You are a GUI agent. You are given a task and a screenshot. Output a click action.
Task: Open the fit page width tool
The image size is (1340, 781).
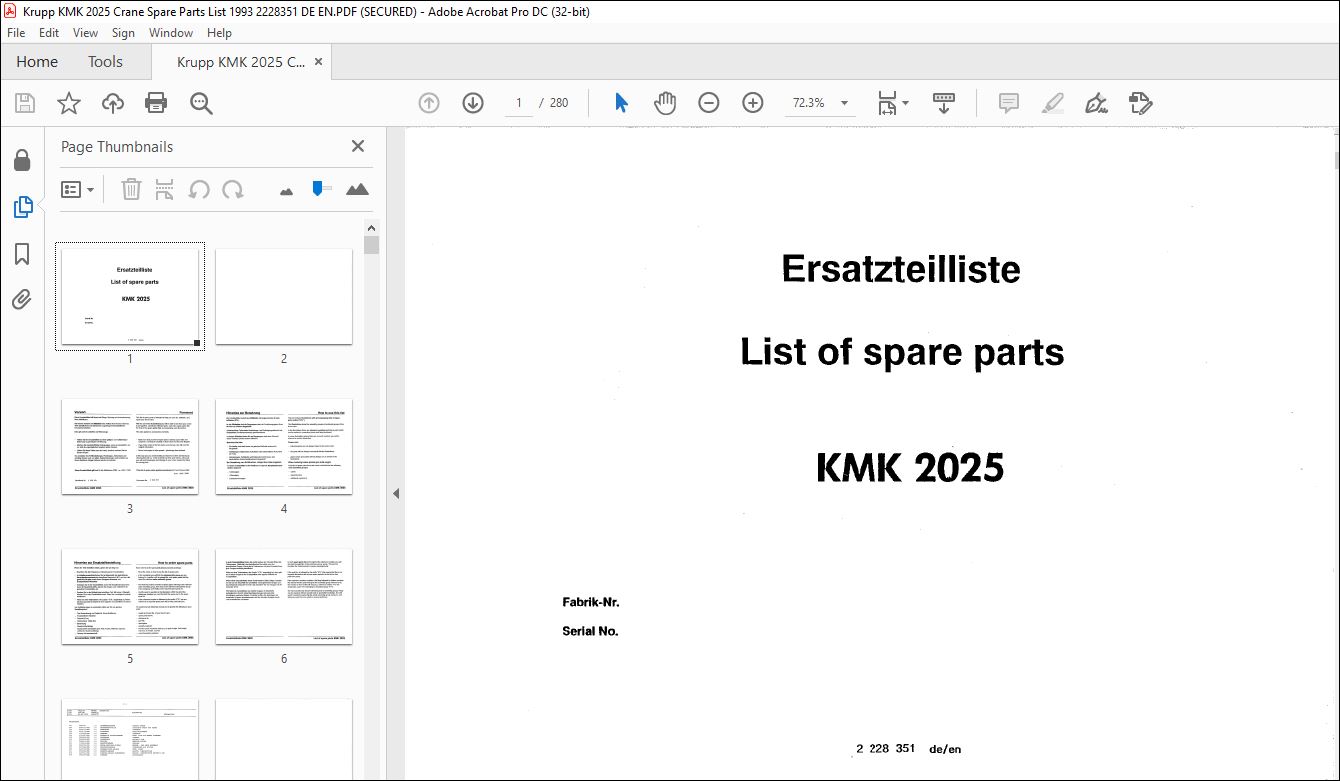point(887,103)
